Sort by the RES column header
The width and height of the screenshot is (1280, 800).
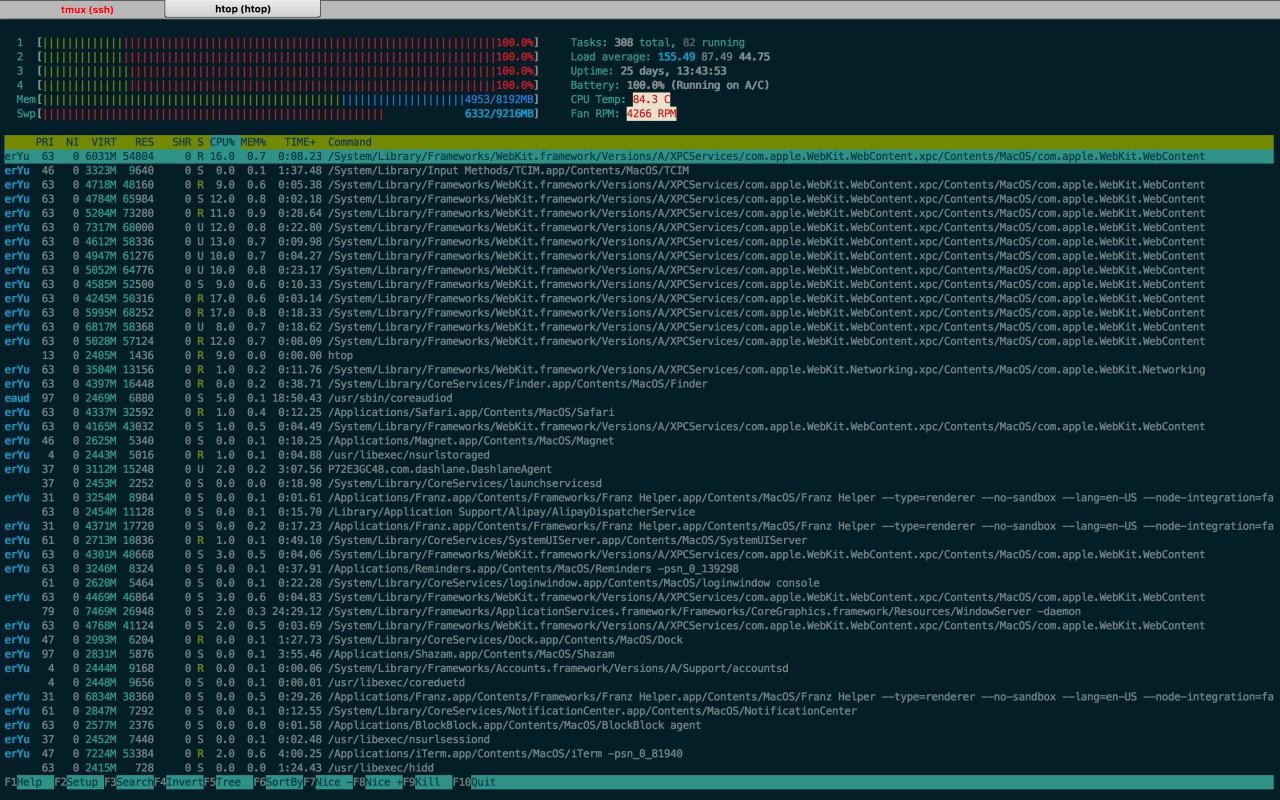144,142
